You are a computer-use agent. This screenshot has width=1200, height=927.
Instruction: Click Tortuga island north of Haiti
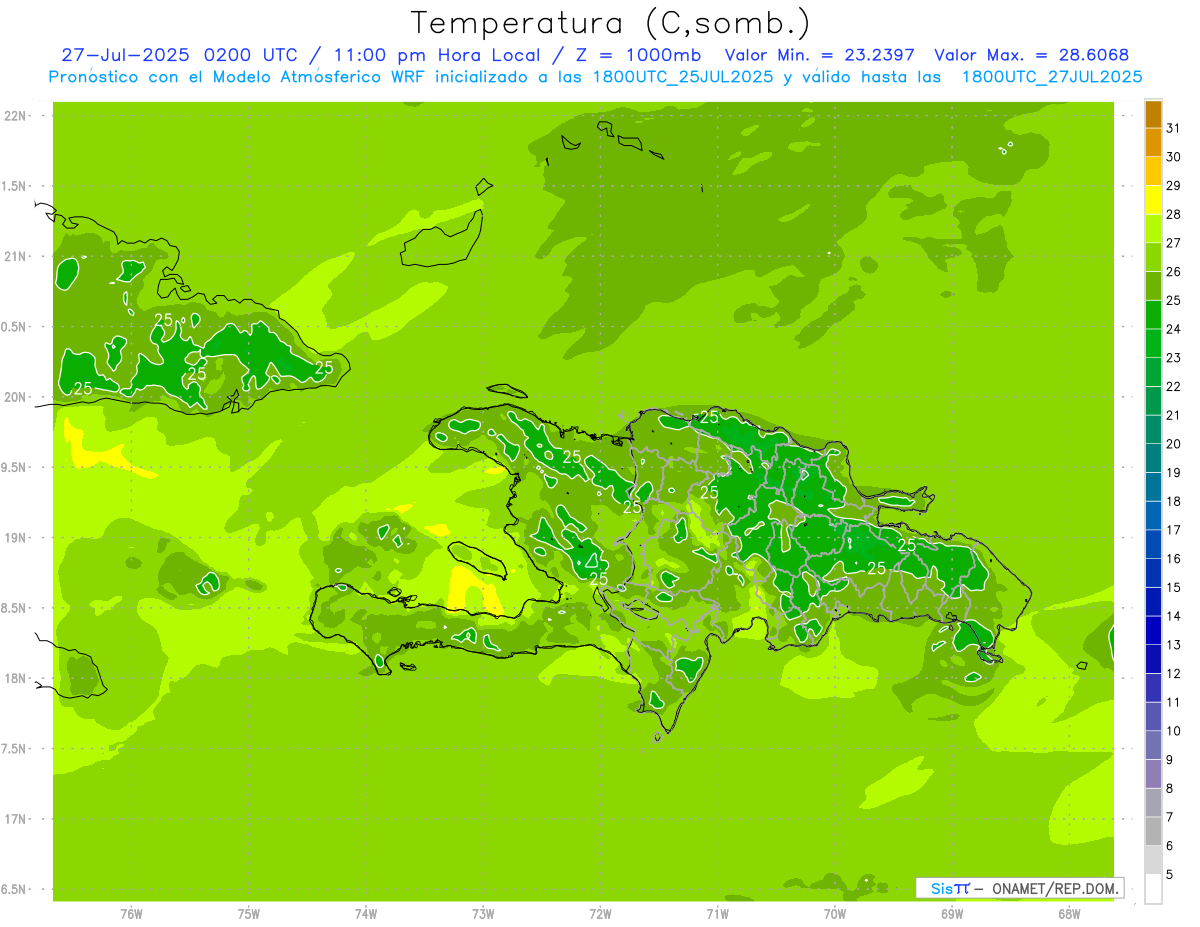tap(507, 391)
